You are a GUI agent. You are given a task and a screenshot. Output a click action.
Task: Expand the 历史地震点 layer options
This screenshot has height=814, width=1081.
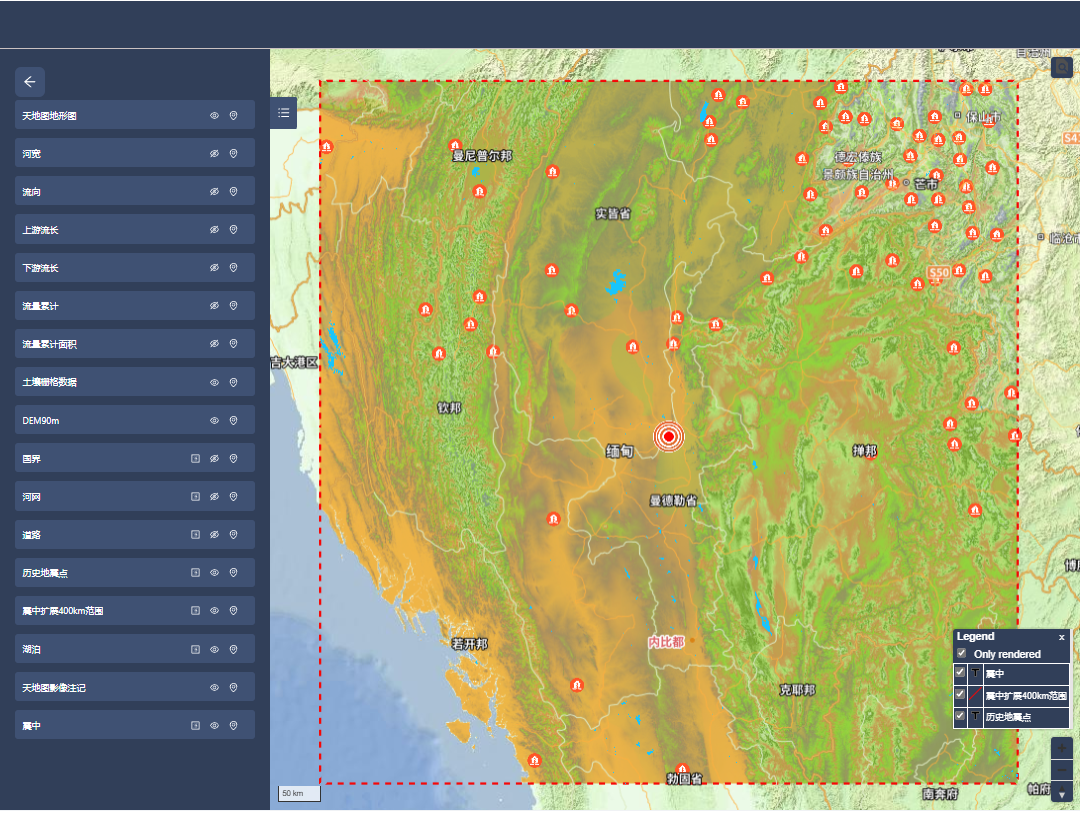point(196,573)
